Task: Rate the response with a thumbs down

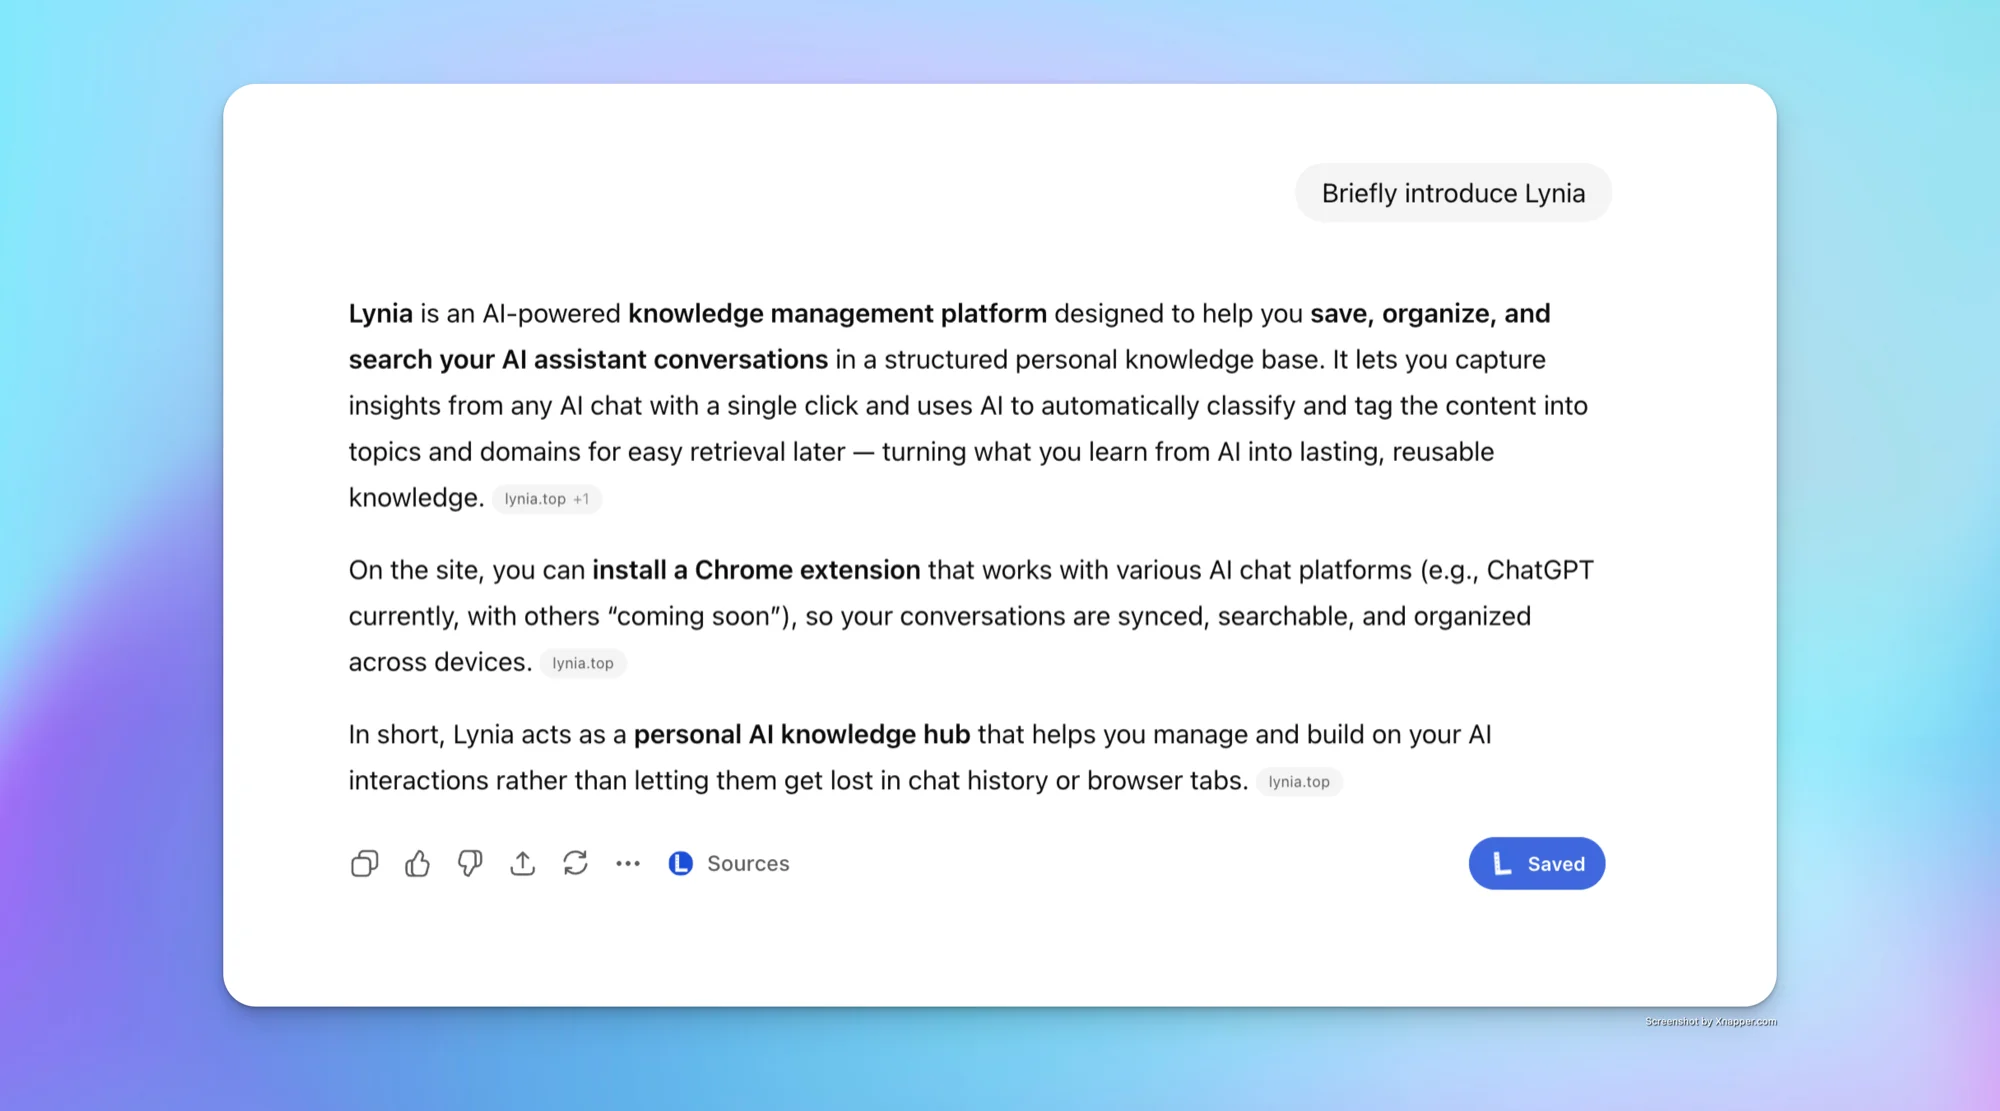Action: pyautogui.click(x=470, y=863)
